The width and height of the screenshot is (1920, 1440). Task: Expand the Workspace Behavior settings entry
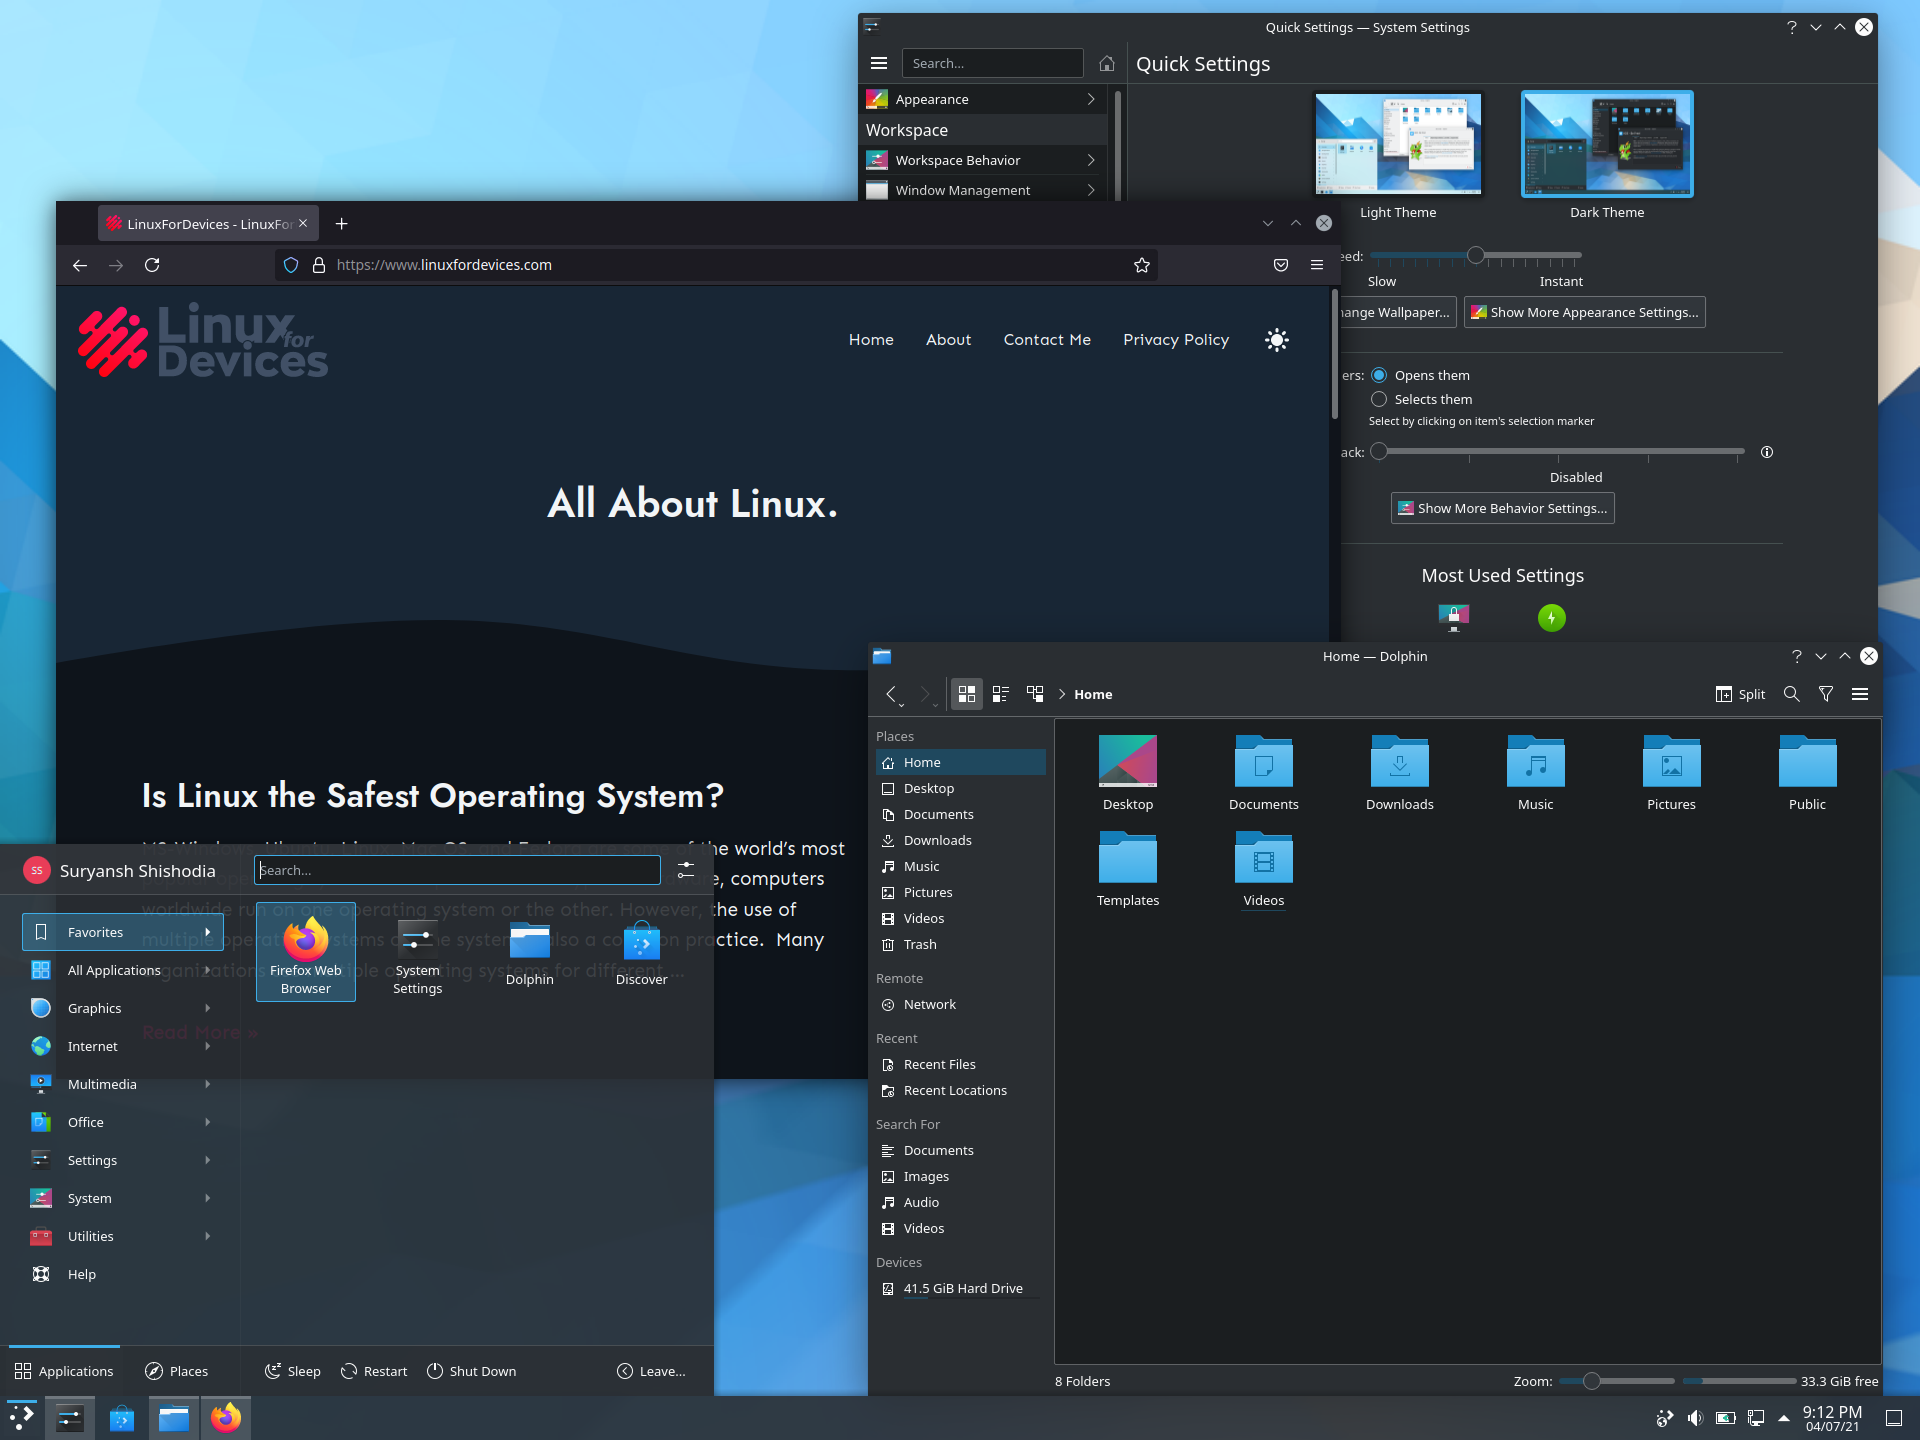pyautogui.click(x=983, y=160)
